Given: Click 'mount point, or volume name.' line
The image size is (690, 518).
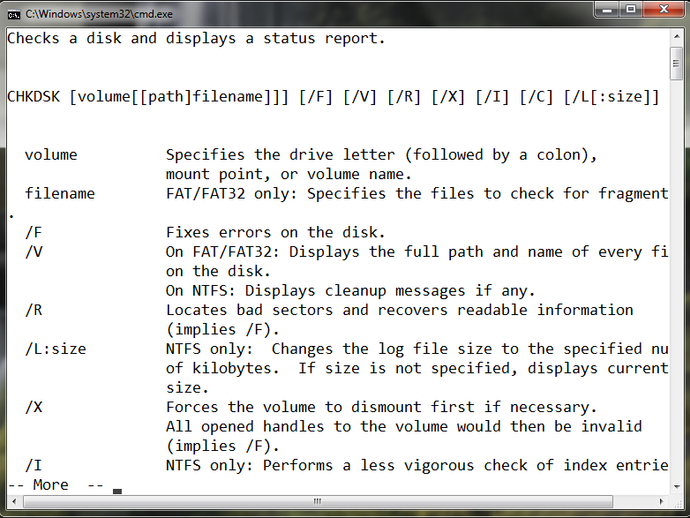Looking at the screenshot, I should [289, 175].
